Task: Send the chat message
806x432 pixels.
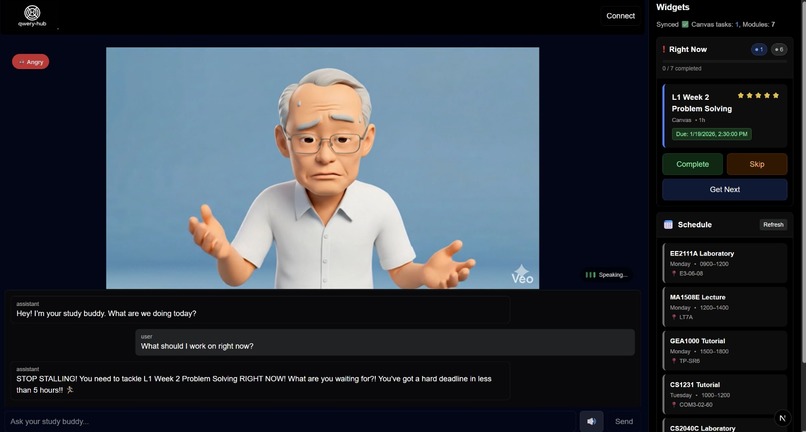Action: [624, 421]
